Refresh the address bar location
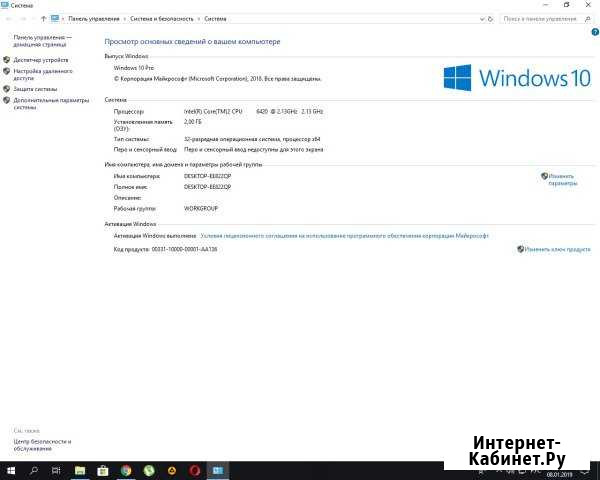600x480 pixels. [491, 19]
